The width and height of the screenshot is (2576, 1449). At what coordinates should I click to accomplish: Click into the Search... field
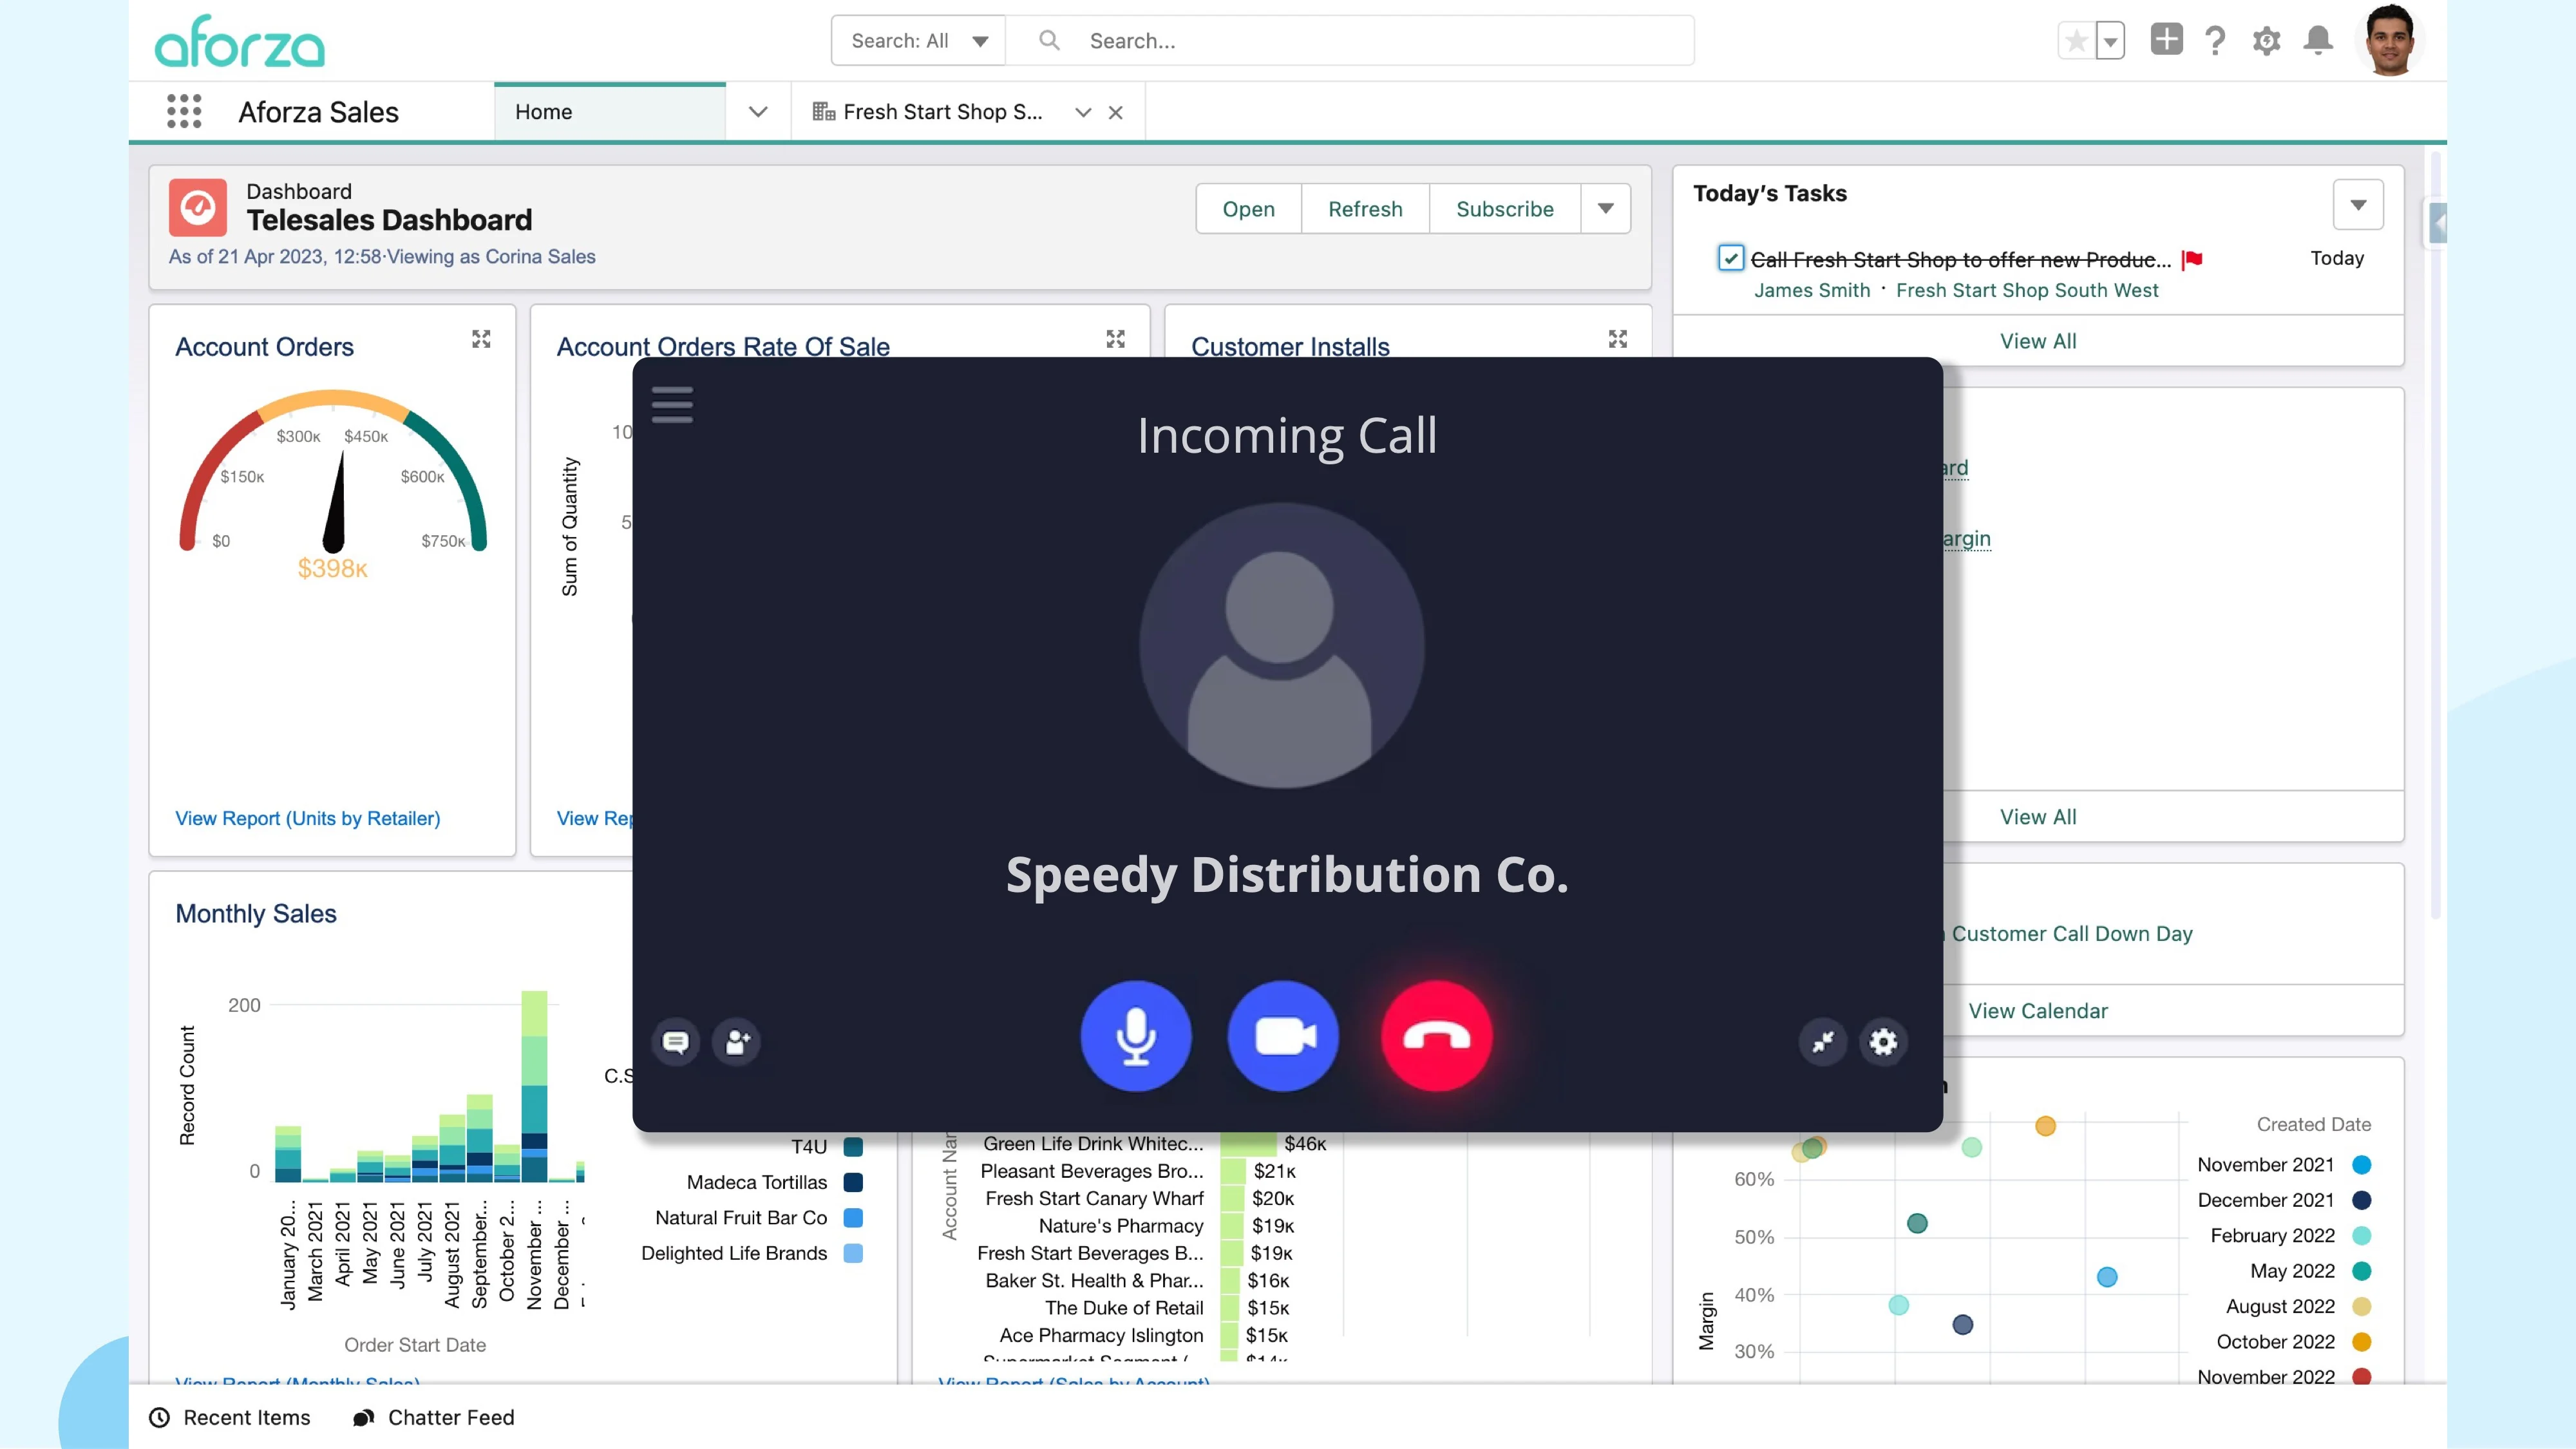point(1350,41)
